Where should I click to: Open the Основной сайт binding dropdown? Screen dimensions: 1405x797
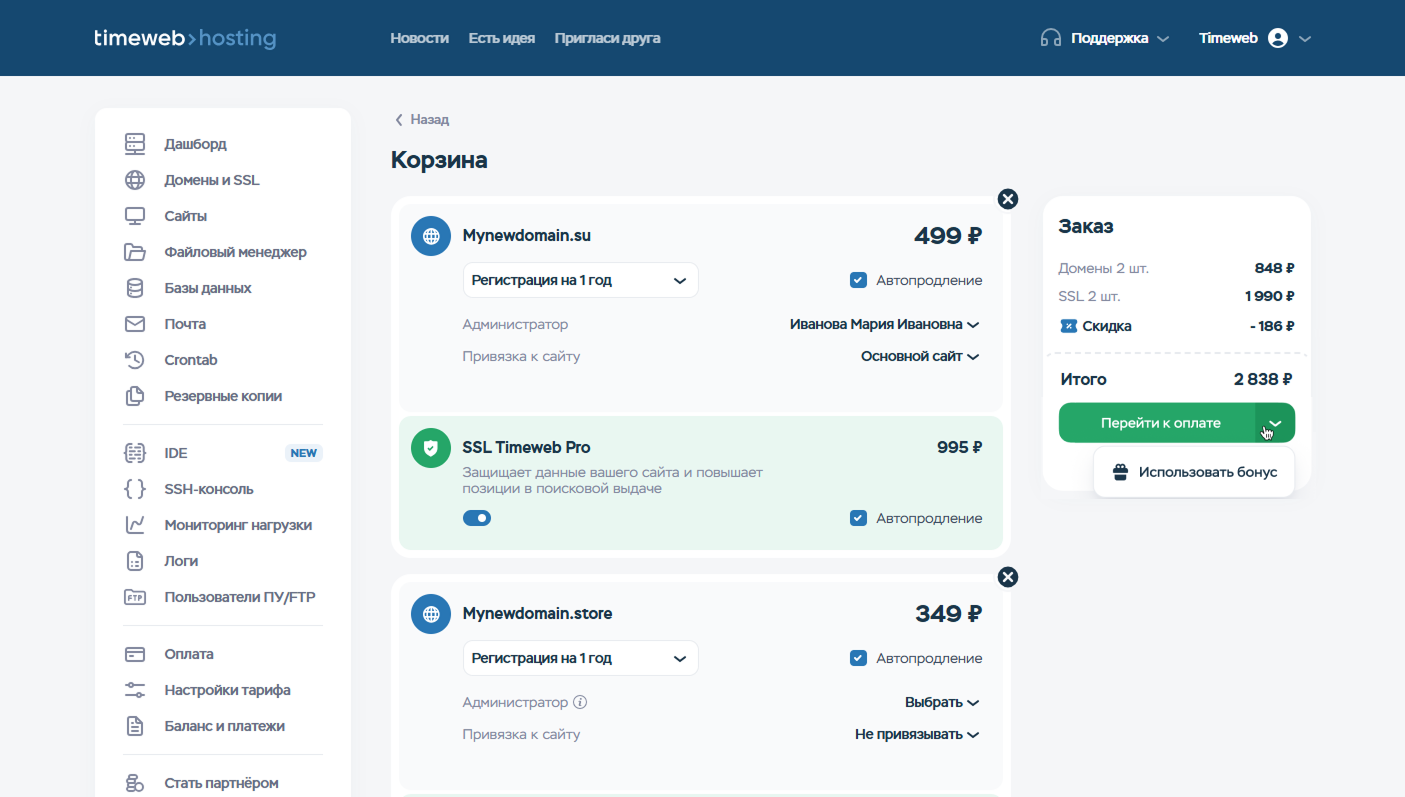click(x=920, y=356)
